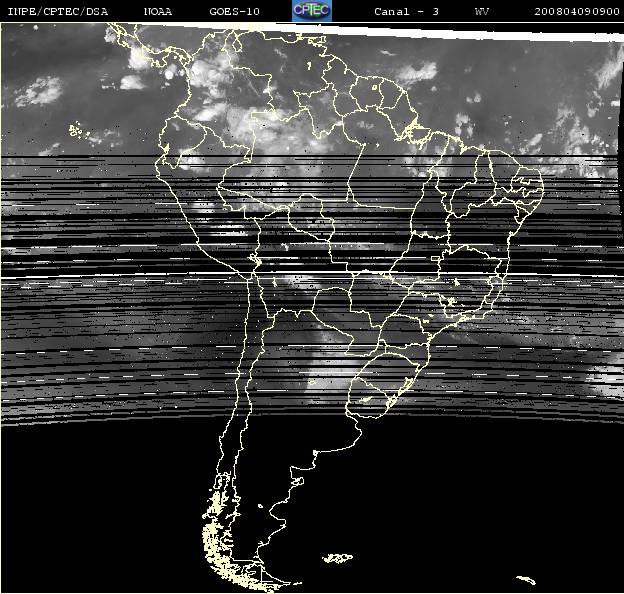Click the timestamp 200804090900
The height and width of the screenshot is (594, 624).
coord(577,12)
